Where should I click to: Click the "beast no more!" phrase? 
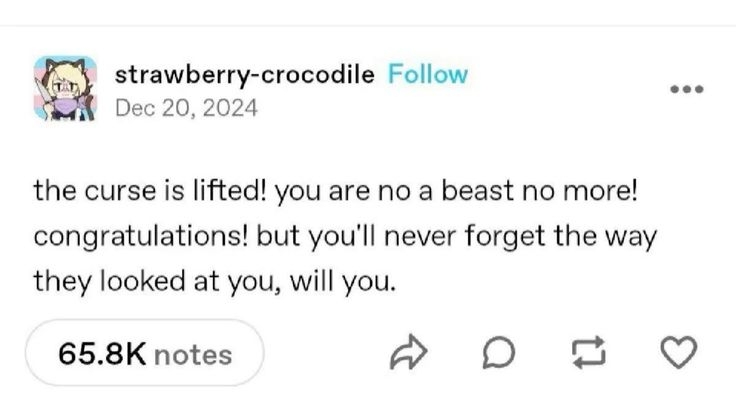[539, 191]
